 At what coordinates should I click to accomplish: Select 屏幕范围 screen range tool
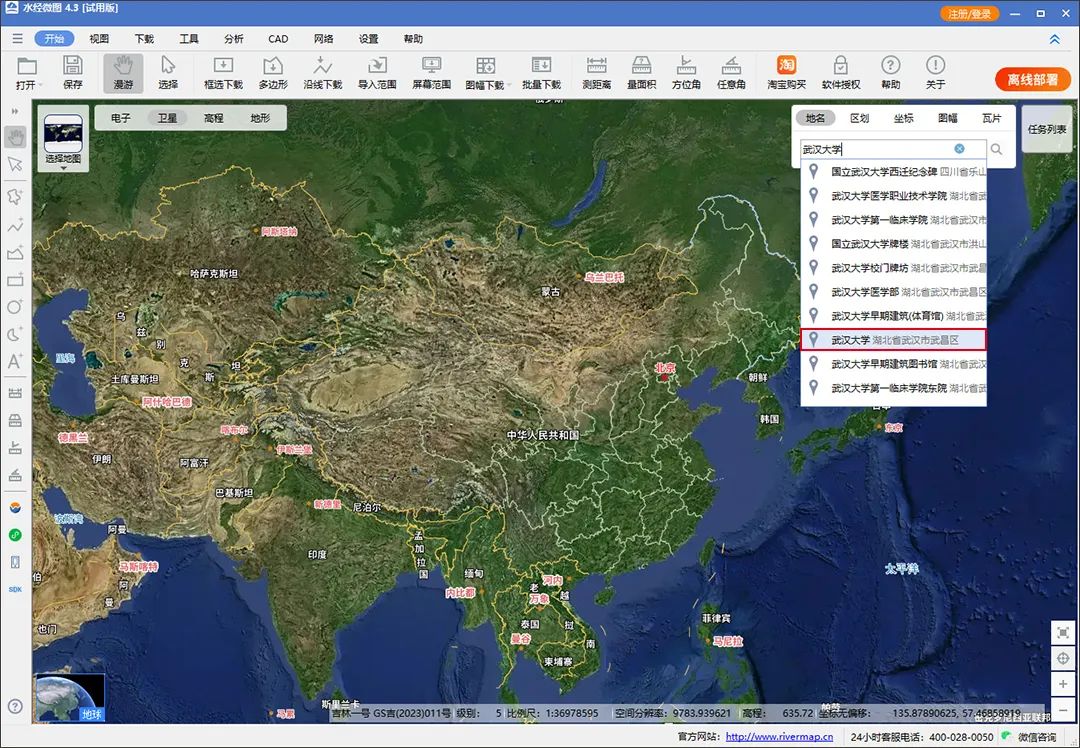coord(431,72)
